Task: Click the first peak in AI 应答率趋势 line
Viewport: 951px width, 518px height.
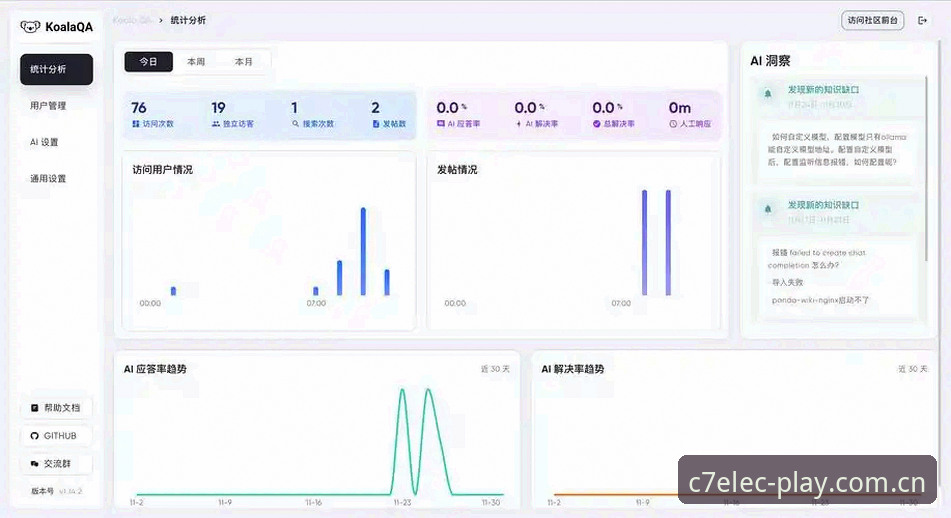Action: pyautogui.click(x=402, y=391)
